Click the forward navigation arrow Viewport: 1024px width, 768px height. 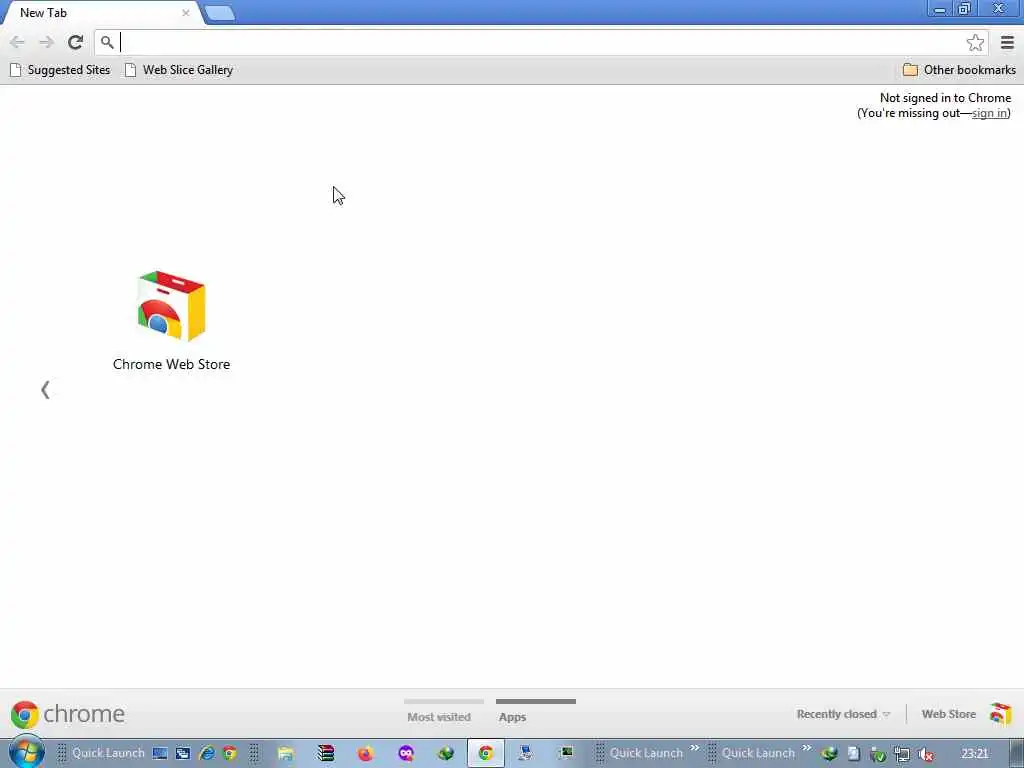point(46,42)
